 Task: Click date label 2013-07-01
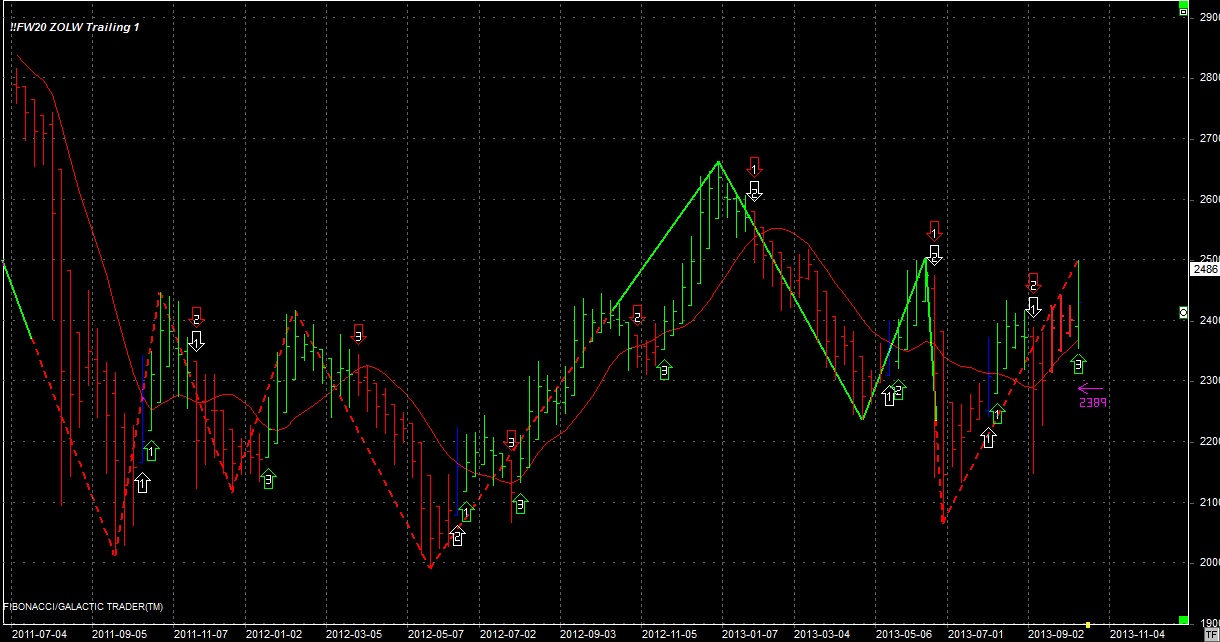coord(975,634)
